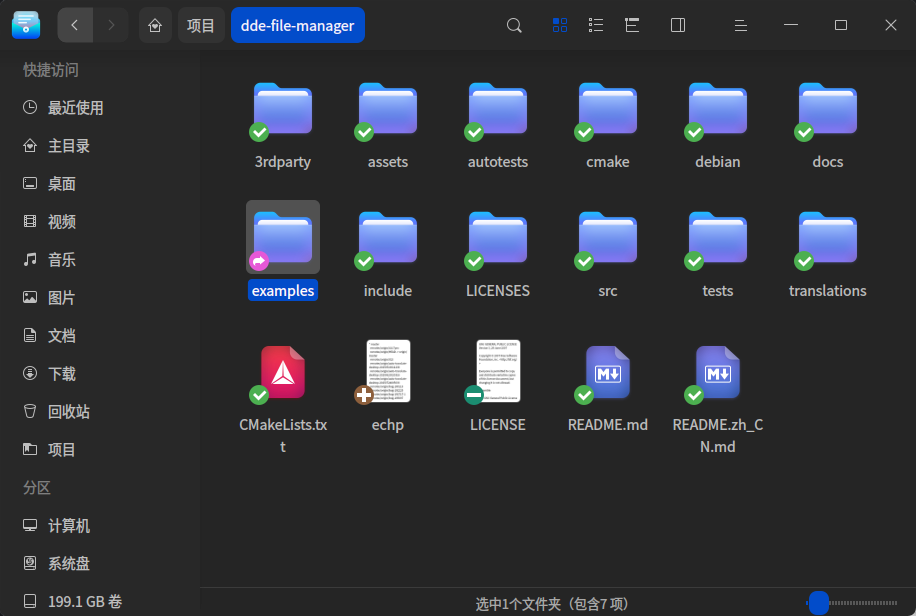
Task: Open the main hamburger menu
Action: click(x=741, y=25)
